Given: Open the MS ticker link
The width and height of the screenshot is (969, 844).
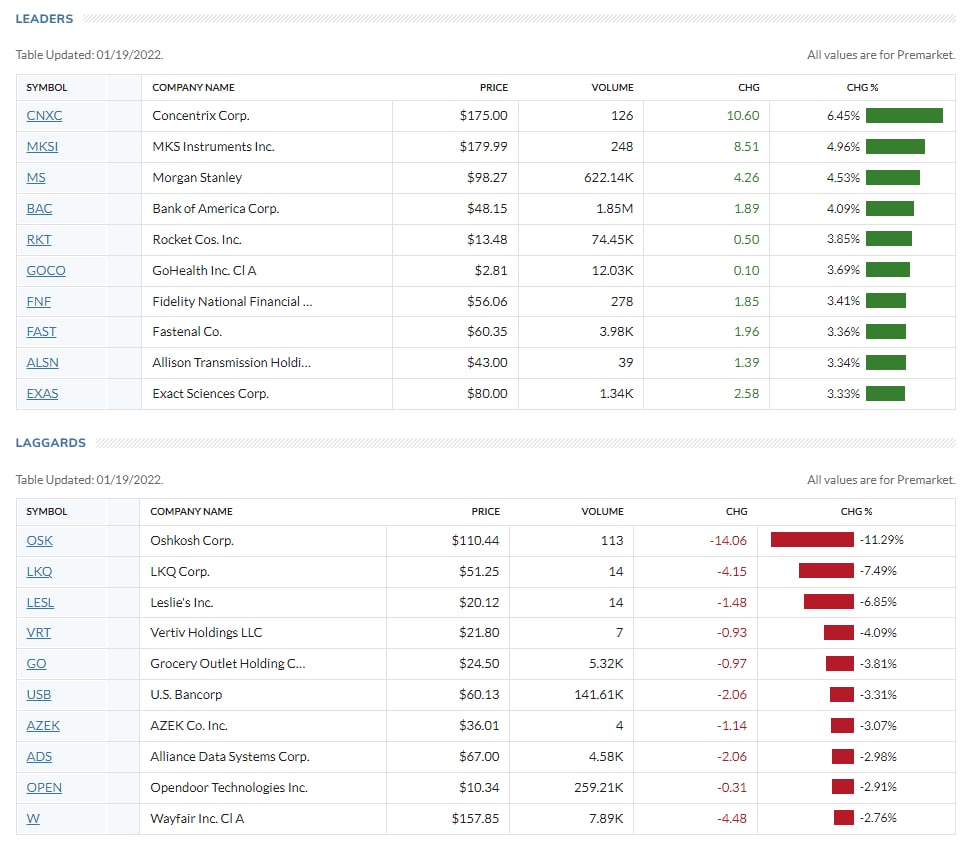Looking at the screenshot, I should pos(36,178).
